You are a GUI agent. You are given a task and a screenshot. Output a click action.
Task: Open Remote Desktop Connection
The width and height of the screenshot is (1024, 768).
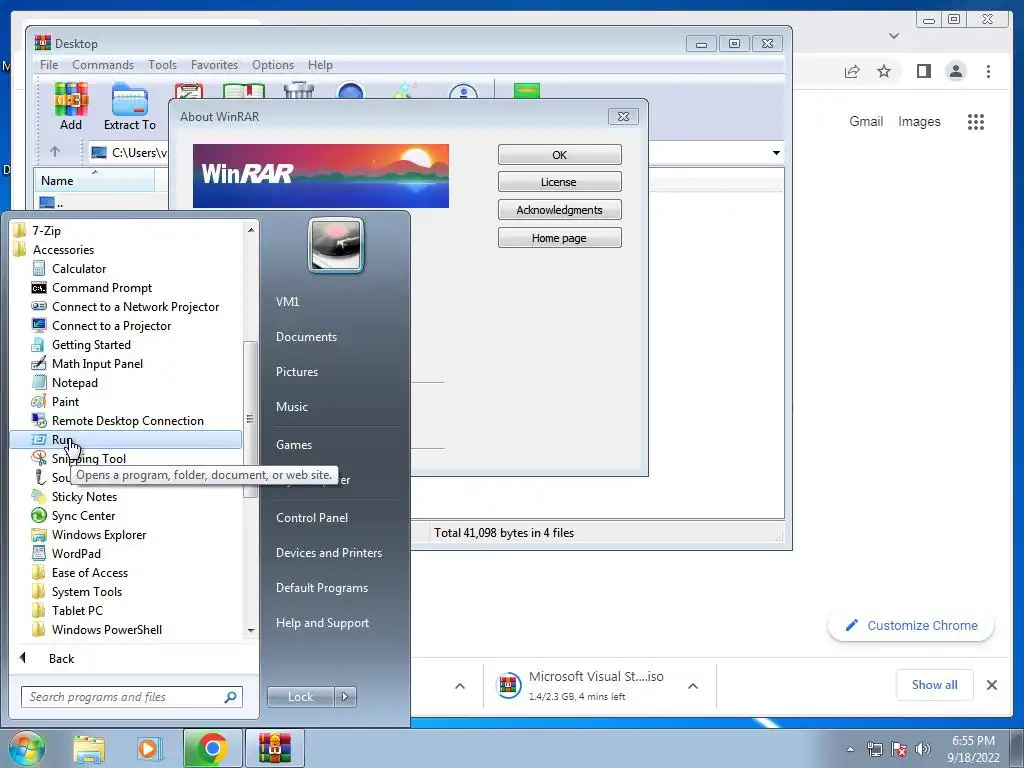coord(127,421)
